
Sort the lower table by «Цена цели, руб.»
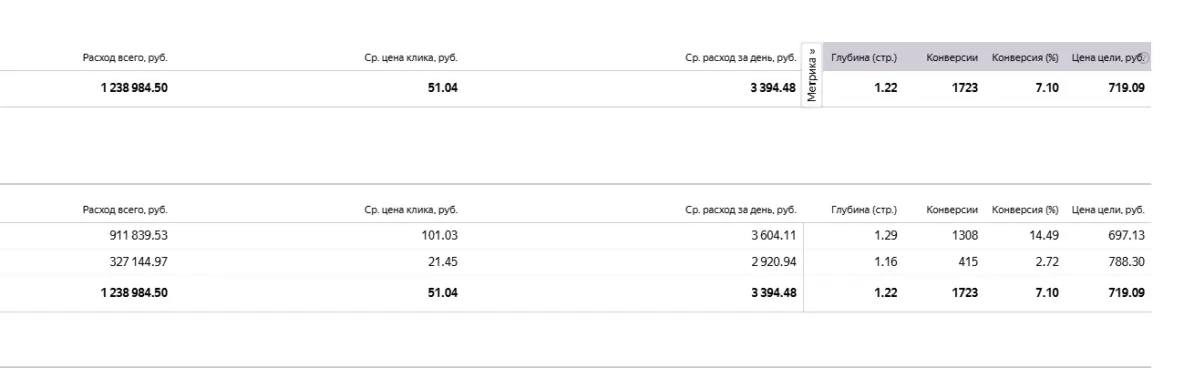(1108, 209)
